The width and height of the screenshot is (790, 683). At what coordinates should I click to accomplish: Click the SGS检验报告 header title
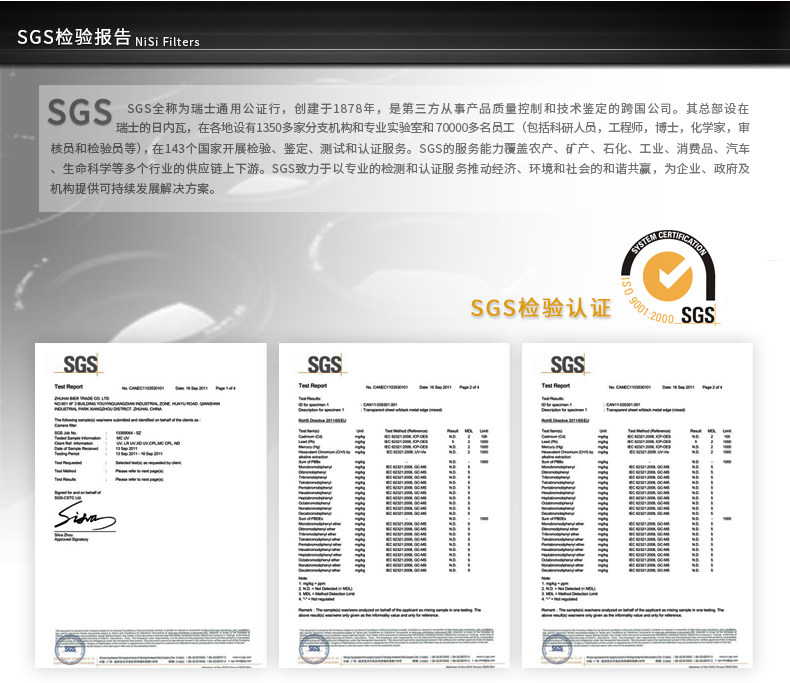click(74, 37)
